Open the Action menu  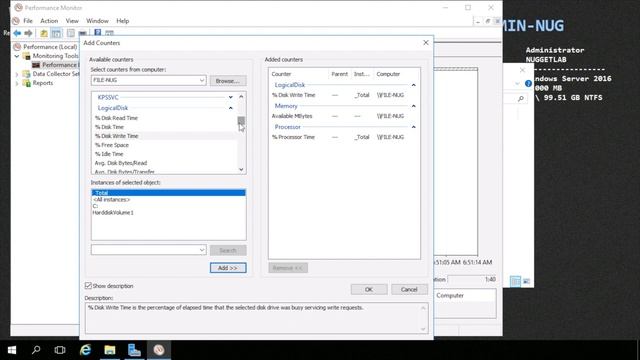tap(49, 21)
